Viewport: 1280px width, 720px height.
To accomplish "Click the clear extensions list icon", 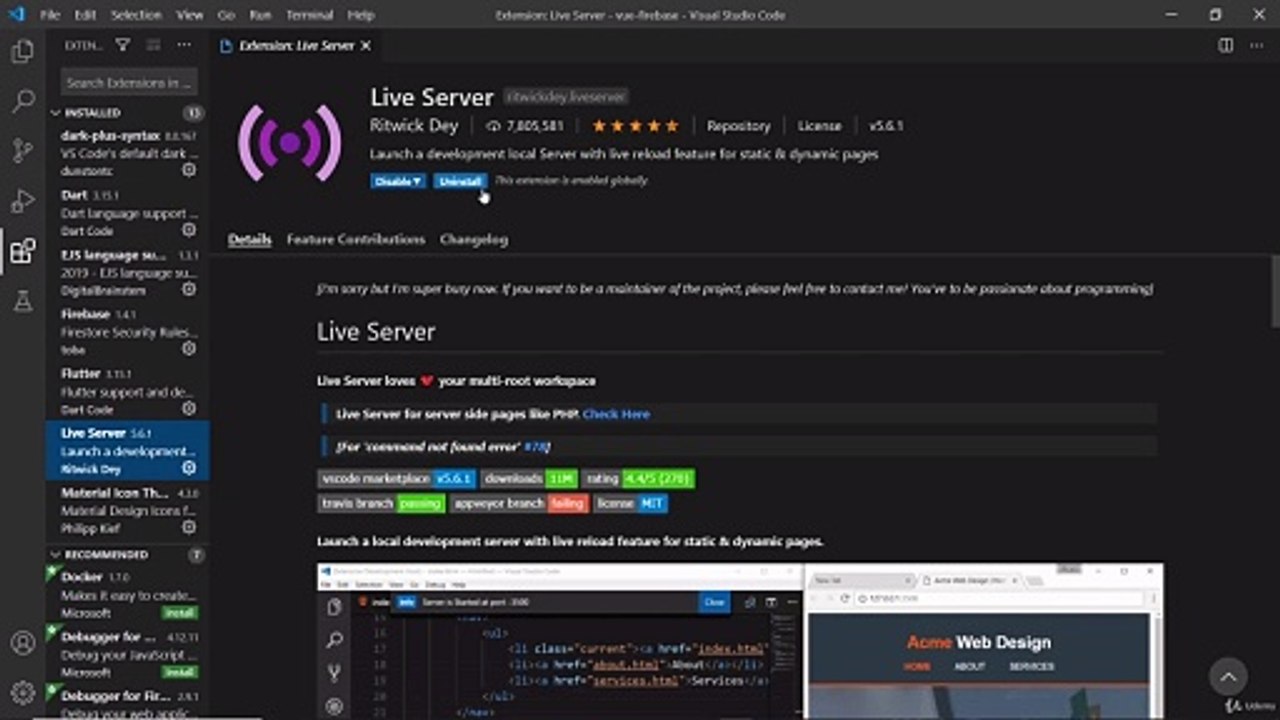I will point(153,45).
